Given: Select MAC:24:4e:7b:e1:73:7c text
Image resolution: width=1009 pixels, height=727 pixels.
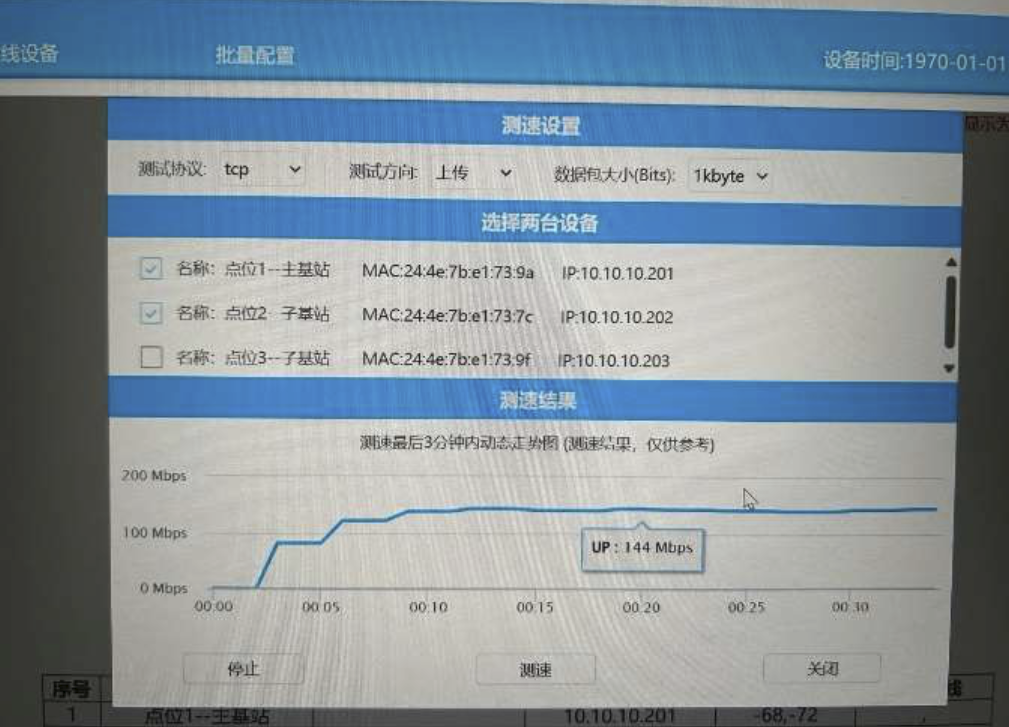Looking at the screenshot, I should pos(447,315).
